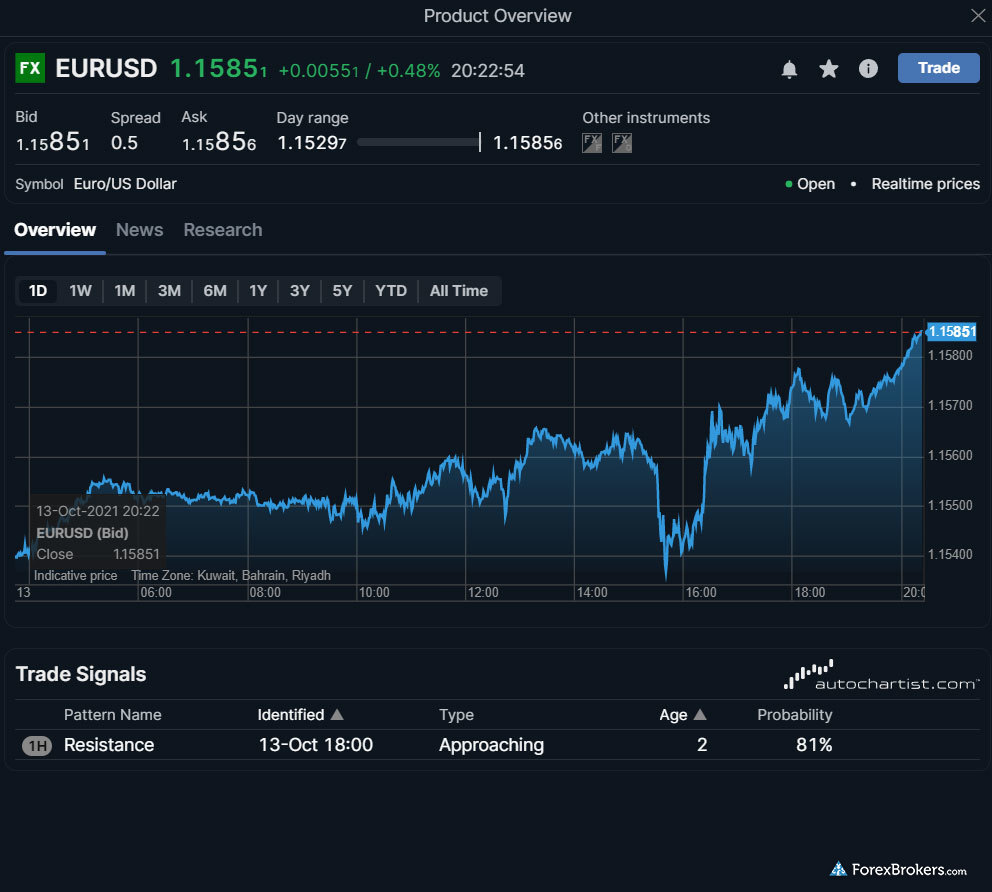This screenshot has width=992, height=892.
Task: Click the Day range slider bar
Action: (x=419, y=143)
